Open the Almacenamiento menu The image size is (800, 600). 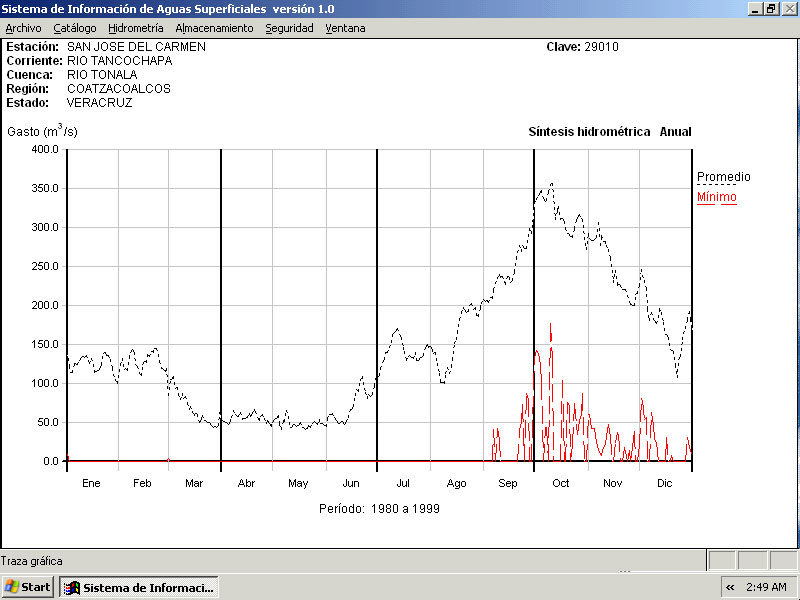click(214, 28)
